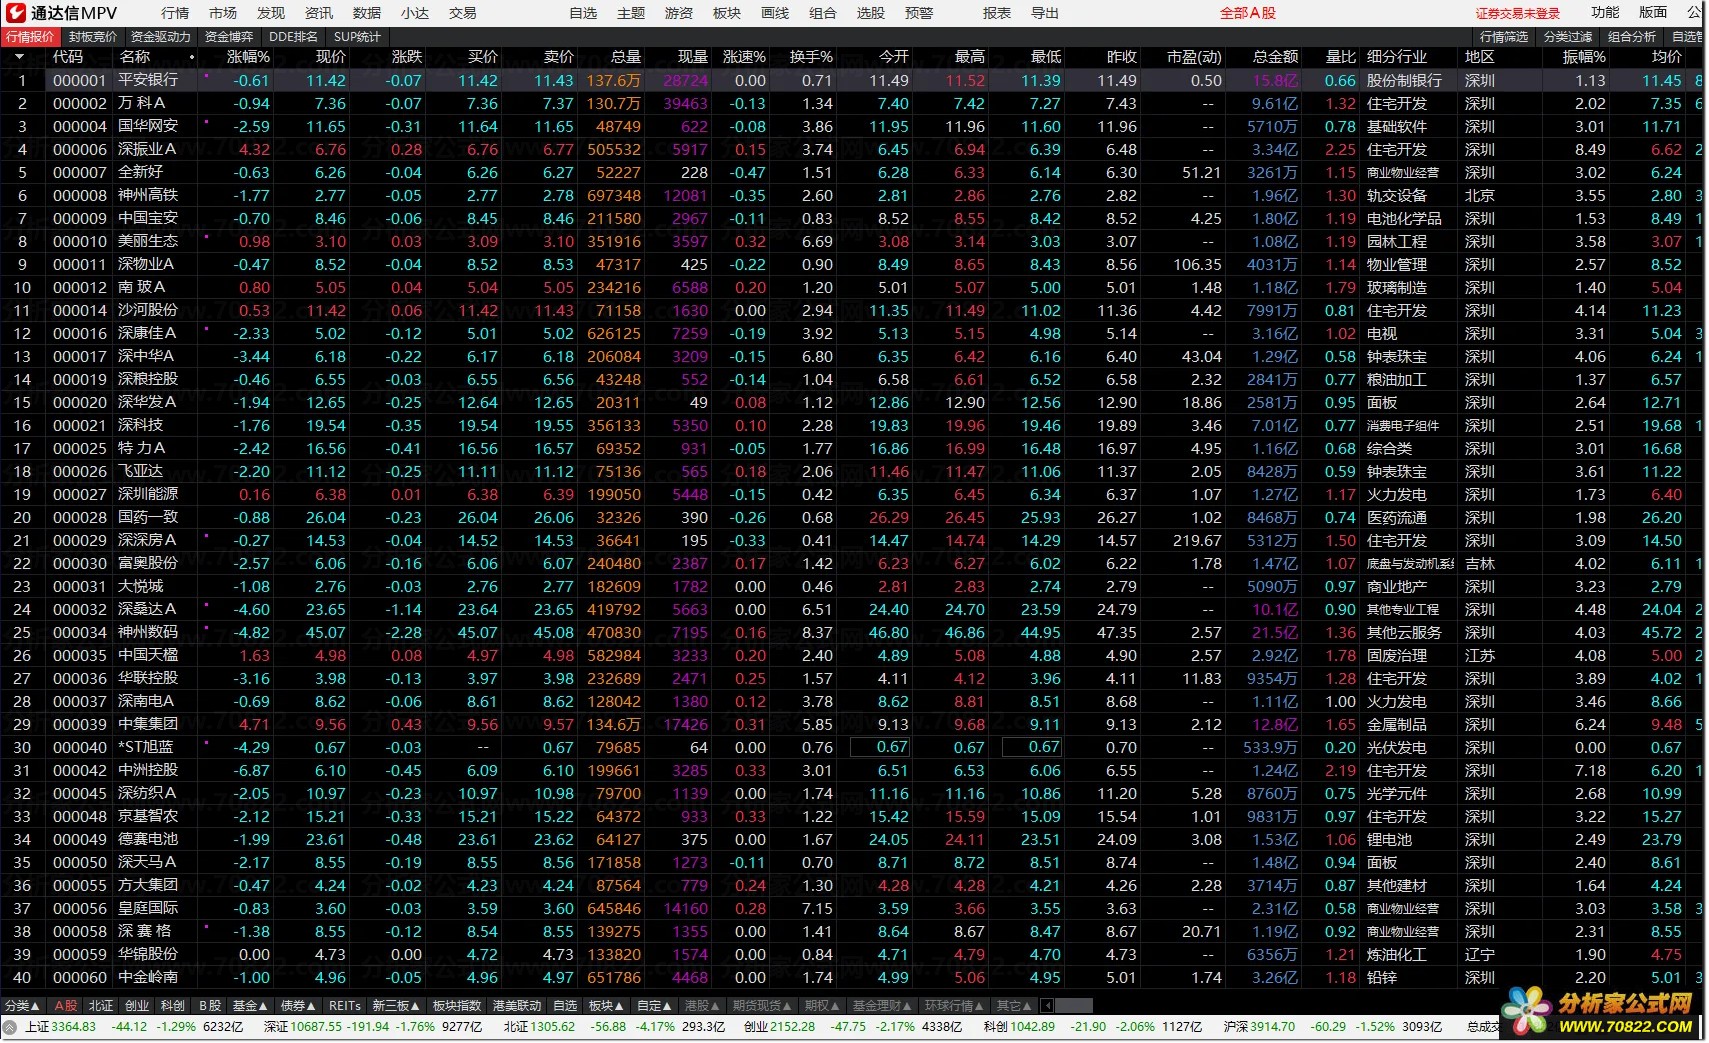Viewport: 1709px width, 1043px height.
Task: Select 选股 in the top menu
Action: (871, 13)
